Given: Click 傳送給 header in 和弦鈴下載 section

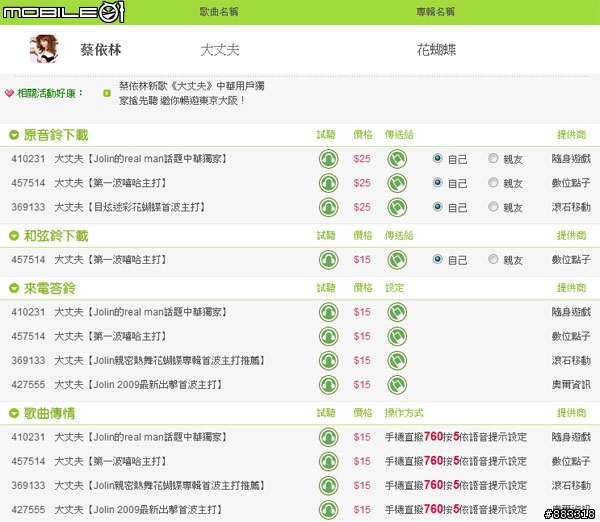Looking at the screenshot, I should (x=399, y=235).
